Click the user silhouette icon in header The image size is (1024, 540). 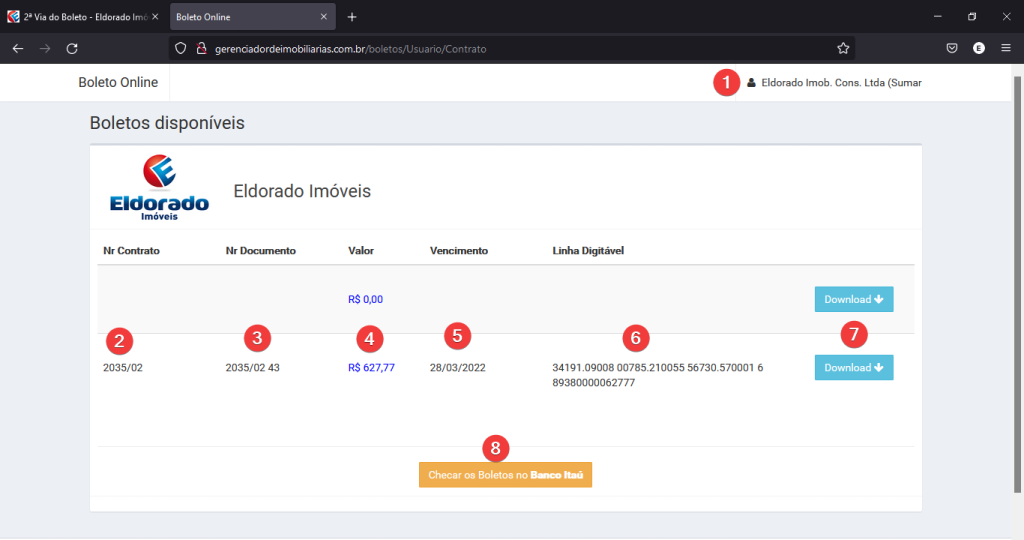751,83
